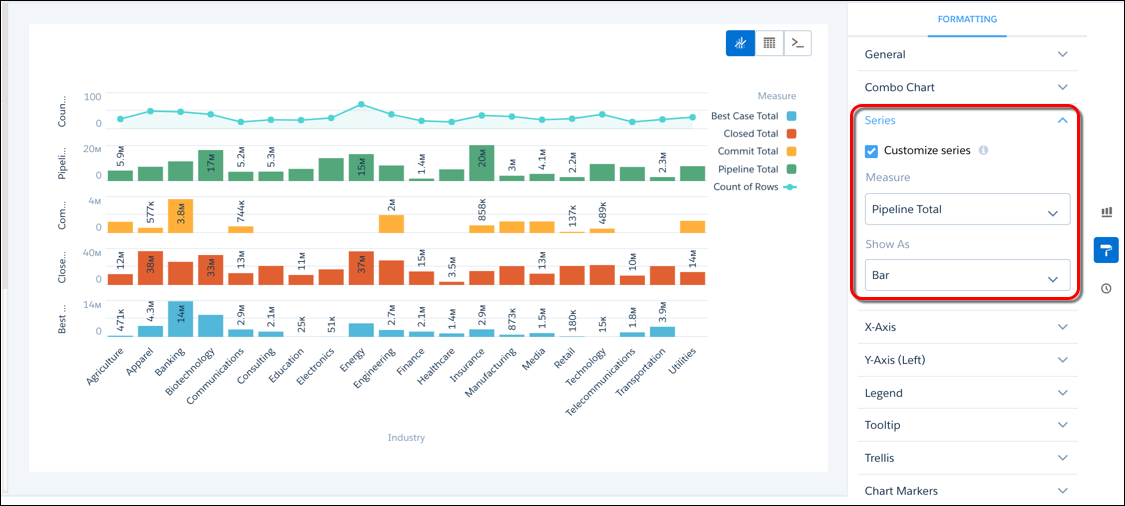Open the Legend formatting section

(x=966, y=393)
